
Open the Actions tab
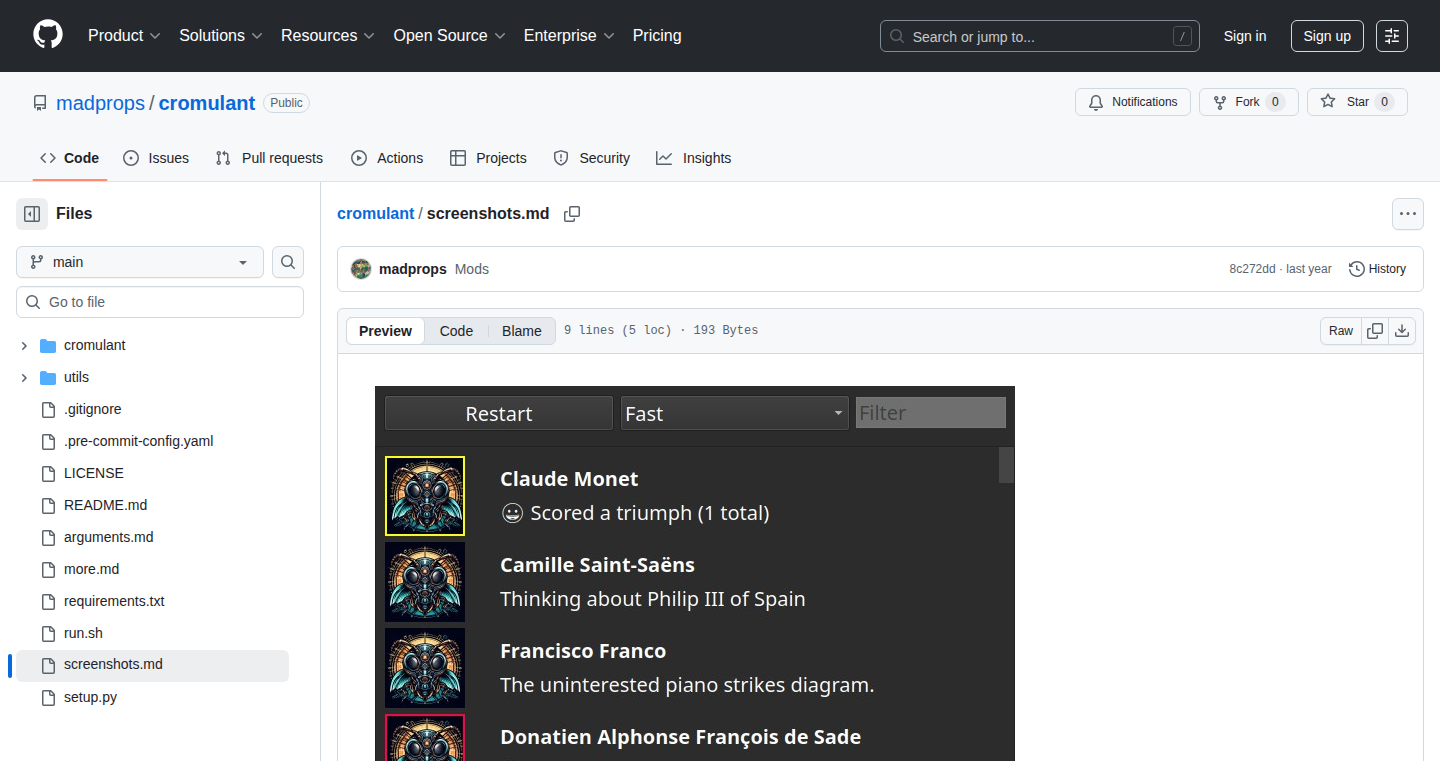click(x=387, y=158)
